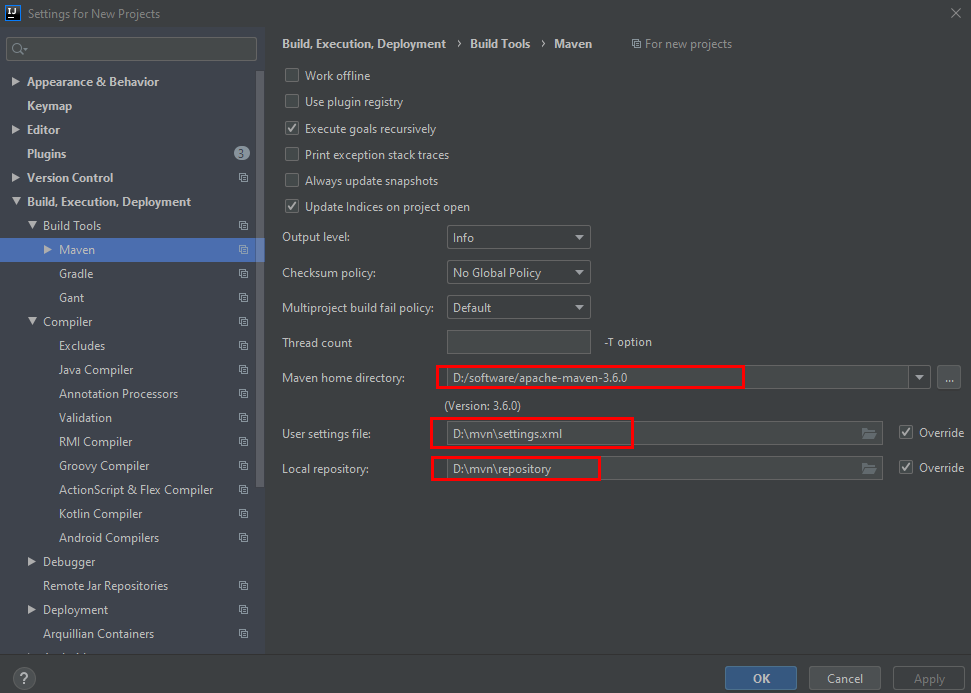Click Build Tools breadcrumb link
This screenshot has width=971, height=693.
[x=500, y=44]
